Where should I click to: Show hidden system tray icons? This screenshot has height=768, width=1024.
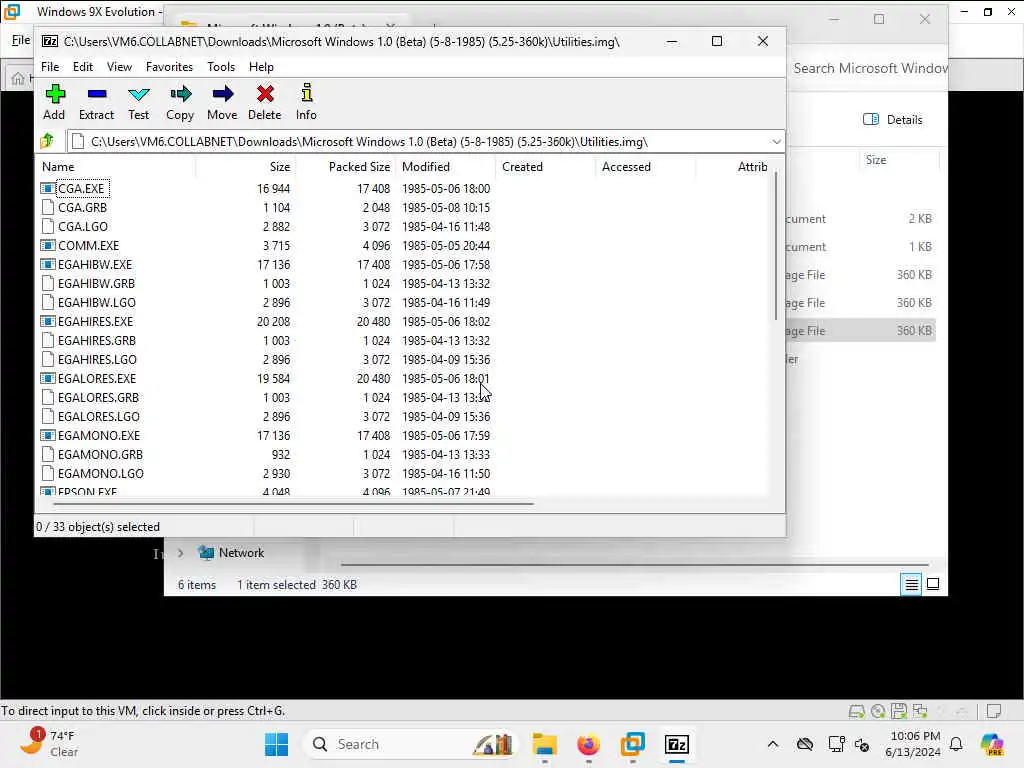point(773,744)
